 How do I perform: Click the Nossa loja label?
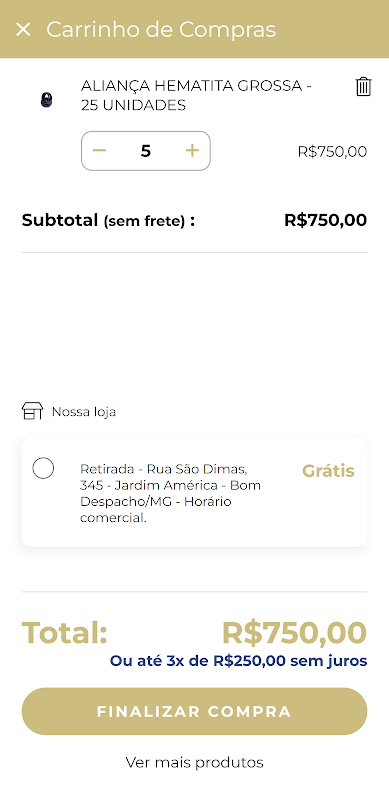pos(84,412)
